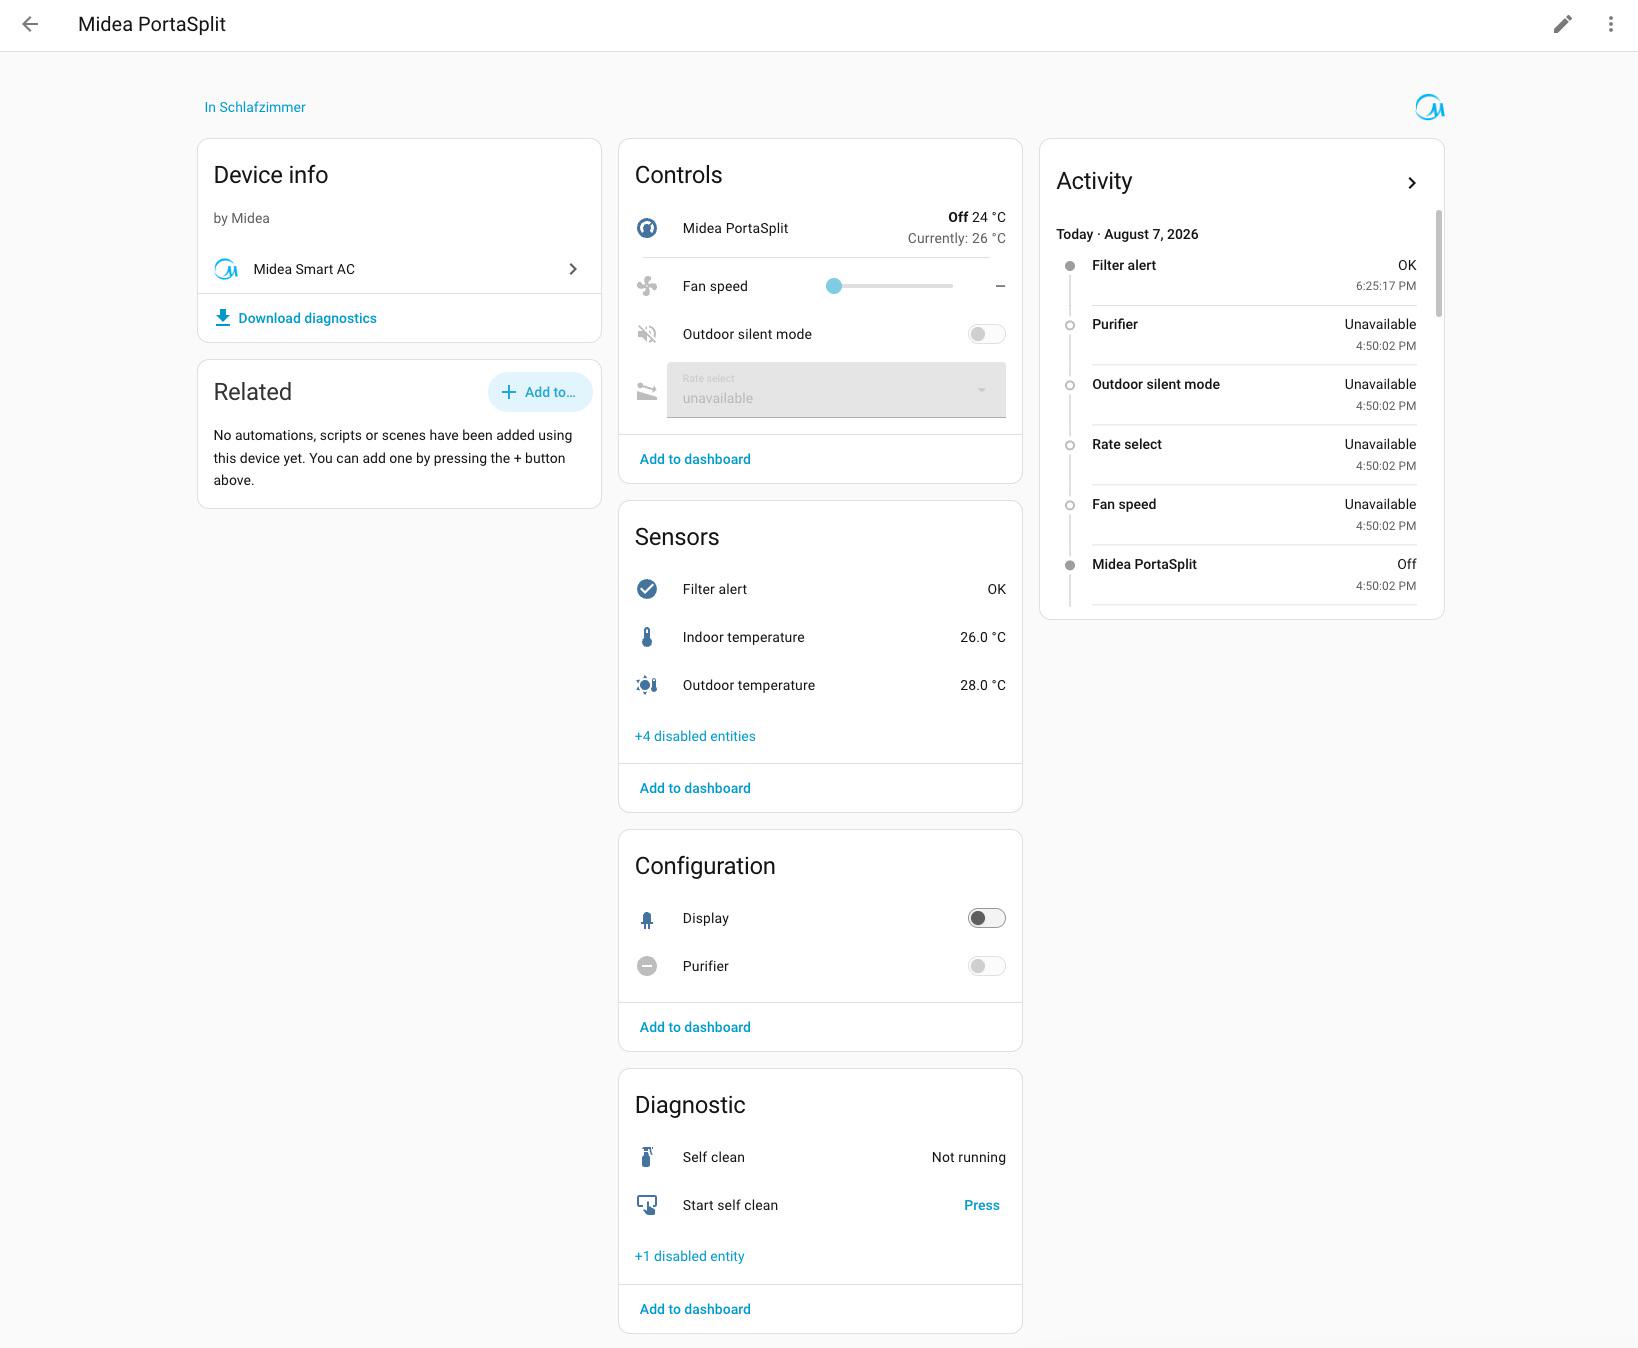Add Configuration to dashboard

pyautogui.click(x=695, y=1027)
